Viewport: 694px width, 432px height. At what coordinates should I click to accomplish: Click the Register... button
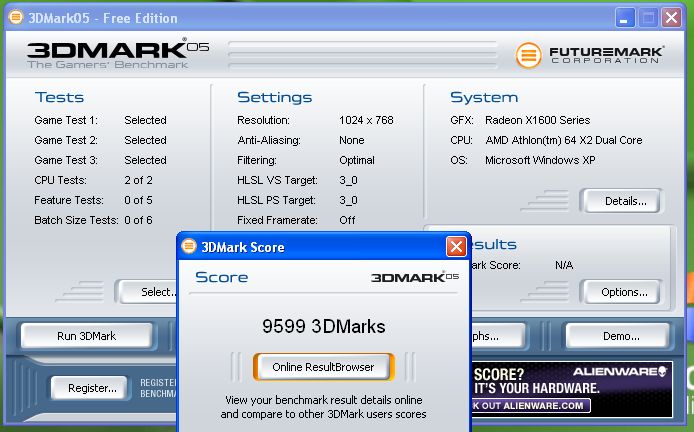91,388
